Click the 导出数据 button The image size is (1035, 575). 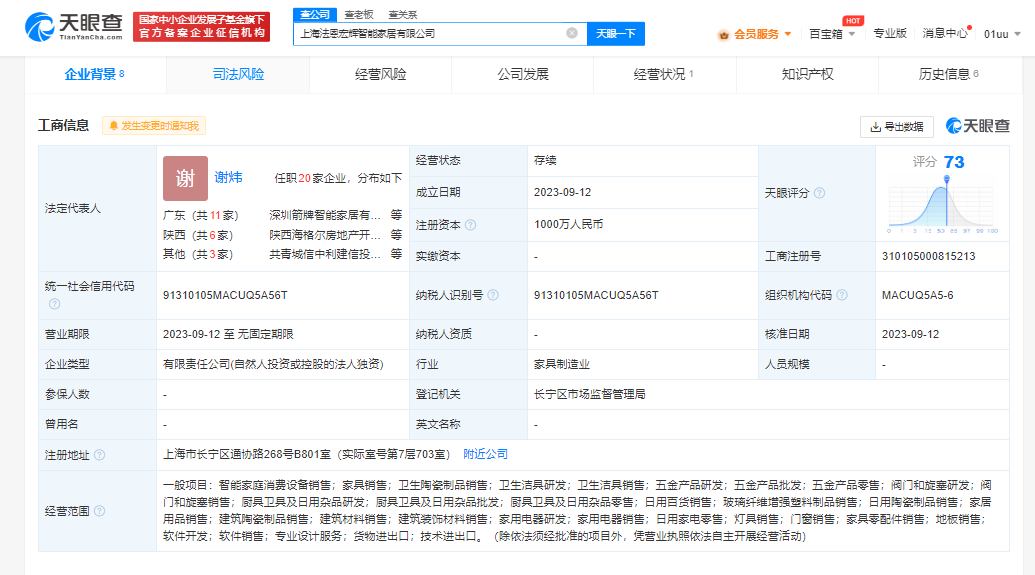(x=897, y=127)
